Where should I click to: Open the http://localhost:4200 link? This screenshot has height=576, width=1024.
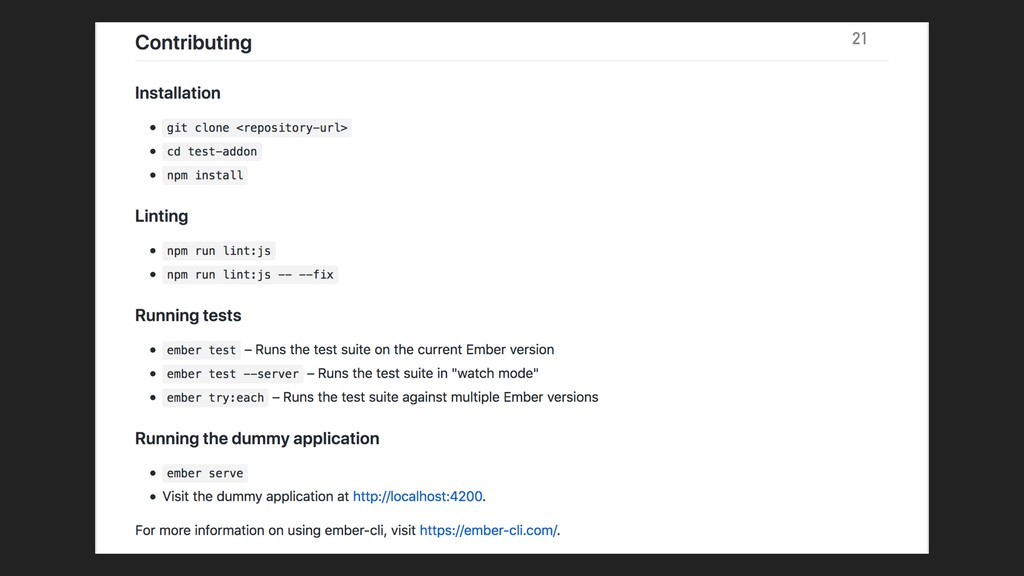(x=417, y=496)
